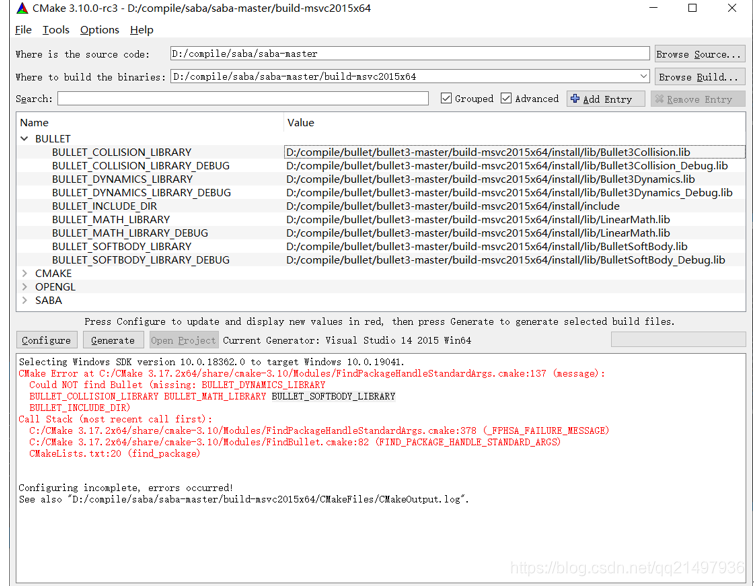754x586 pixels.
Task: Select the BULLET_MATH_LIBRARY_DEBUG entry
Action: click(130, 233)
